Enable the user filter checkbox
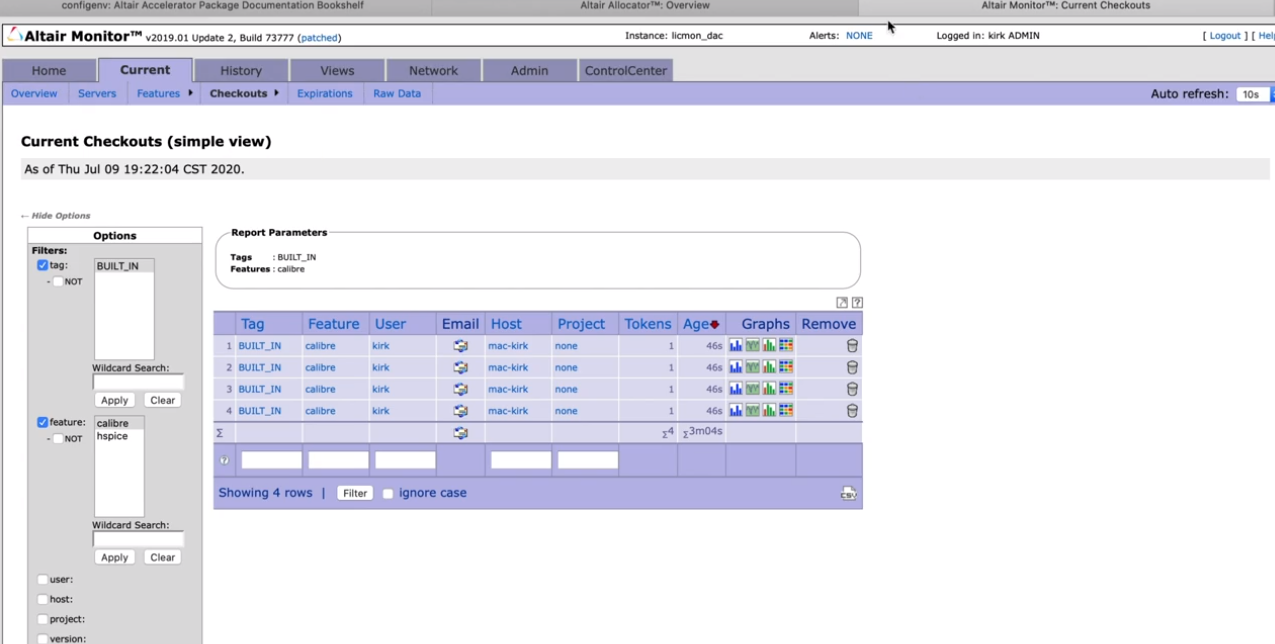 tap(43, 580)
